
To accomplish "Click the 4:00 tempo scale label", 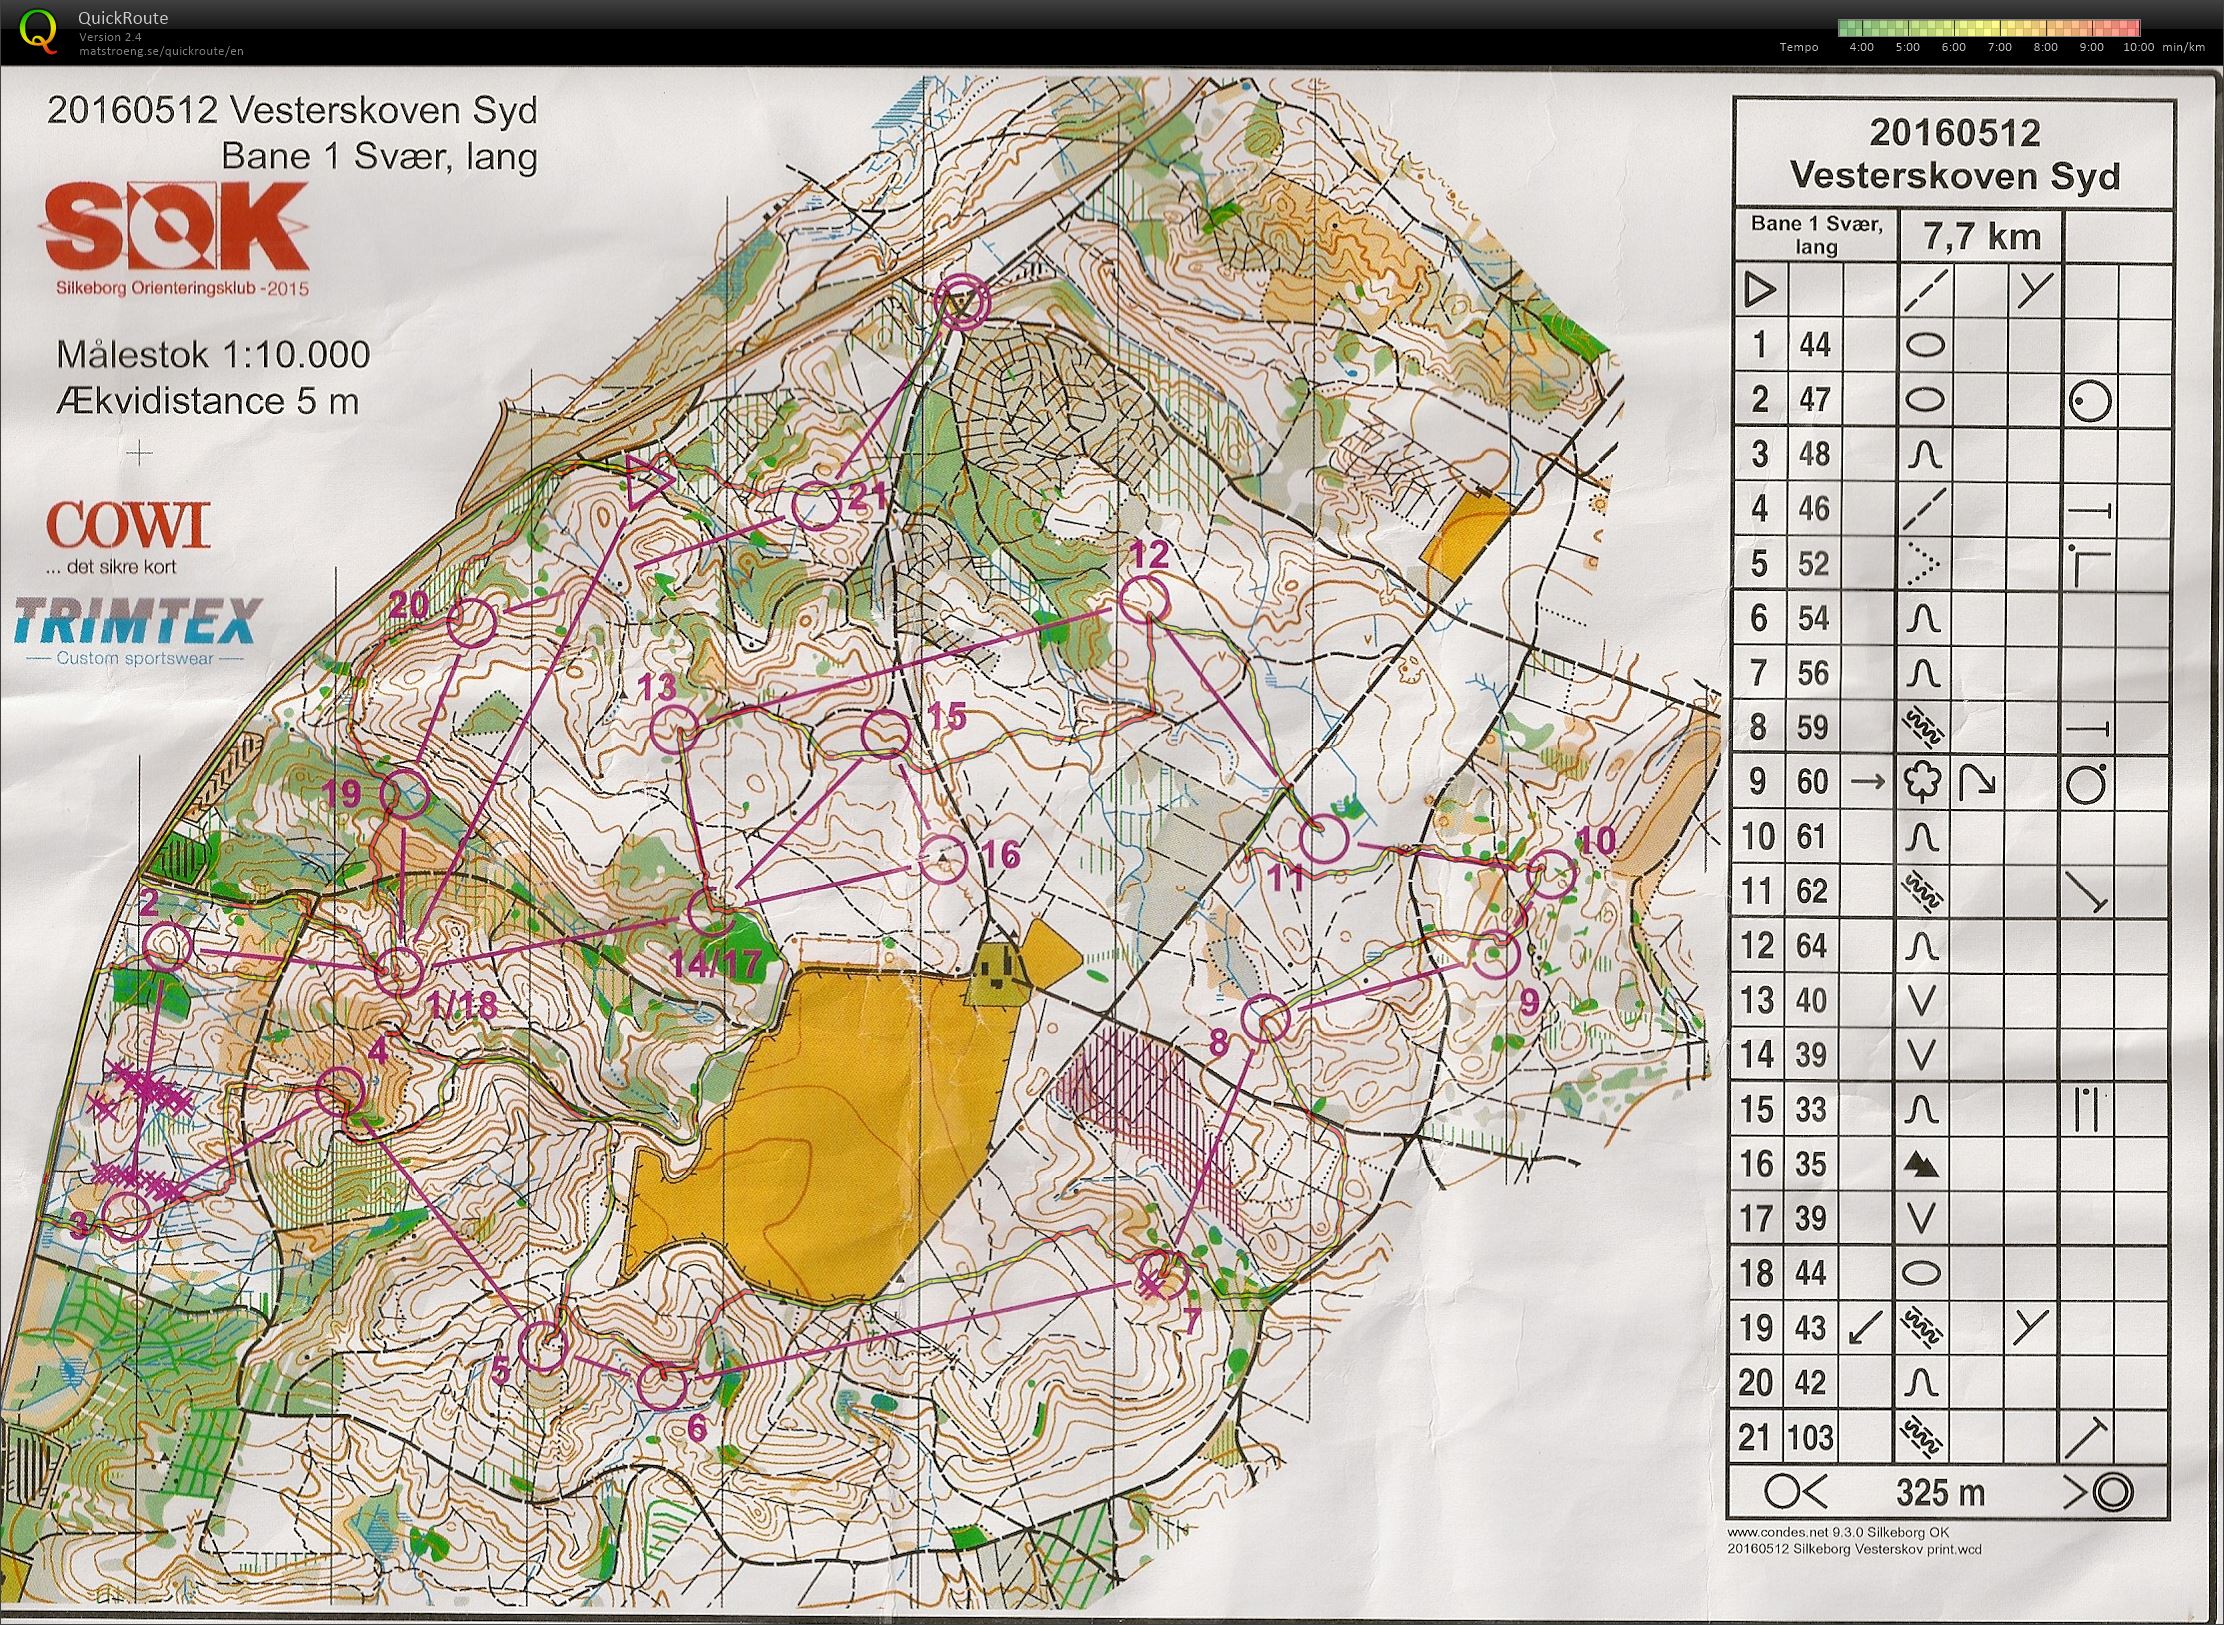I will (1862, 47).
